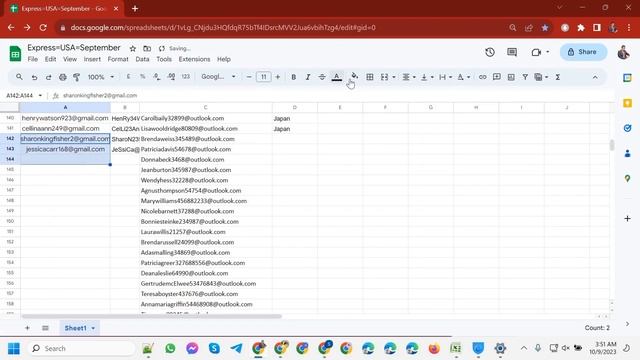Decrease decimal places
The image size is (640, 360).
(x=157, y=77)
